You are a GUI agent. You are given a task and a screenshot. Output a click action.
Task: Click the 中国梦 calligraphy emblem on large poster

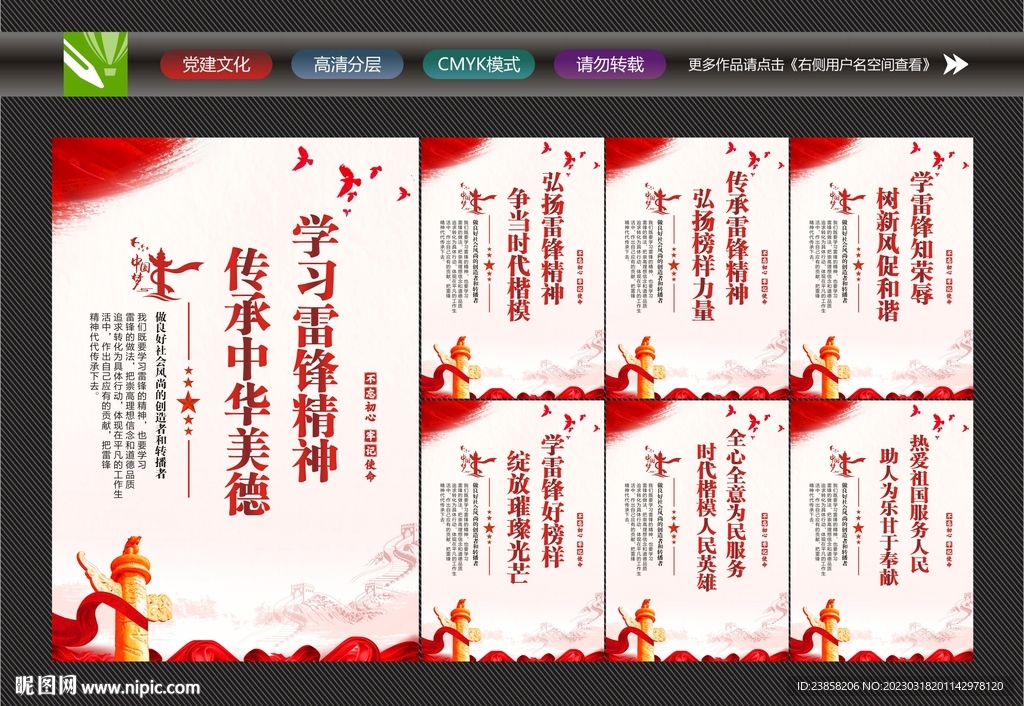166,269
